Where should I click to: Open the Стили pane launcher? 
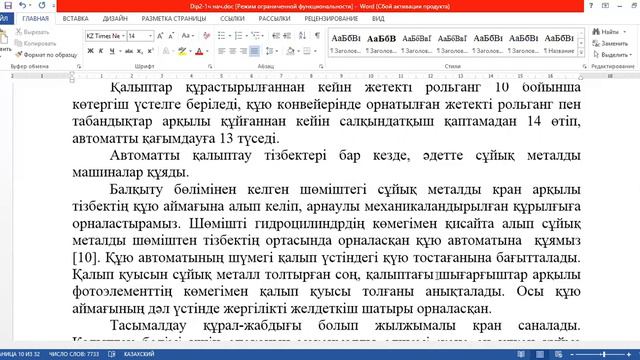(584, 66)
